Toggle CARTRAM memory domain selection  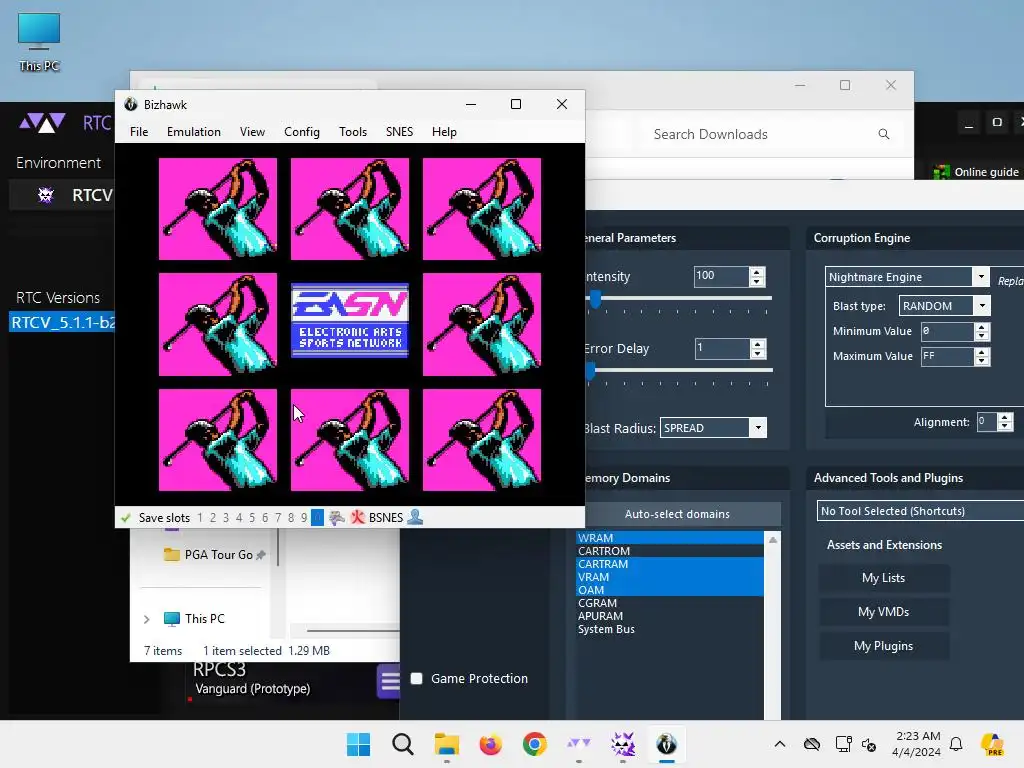[x=669, y=564]
